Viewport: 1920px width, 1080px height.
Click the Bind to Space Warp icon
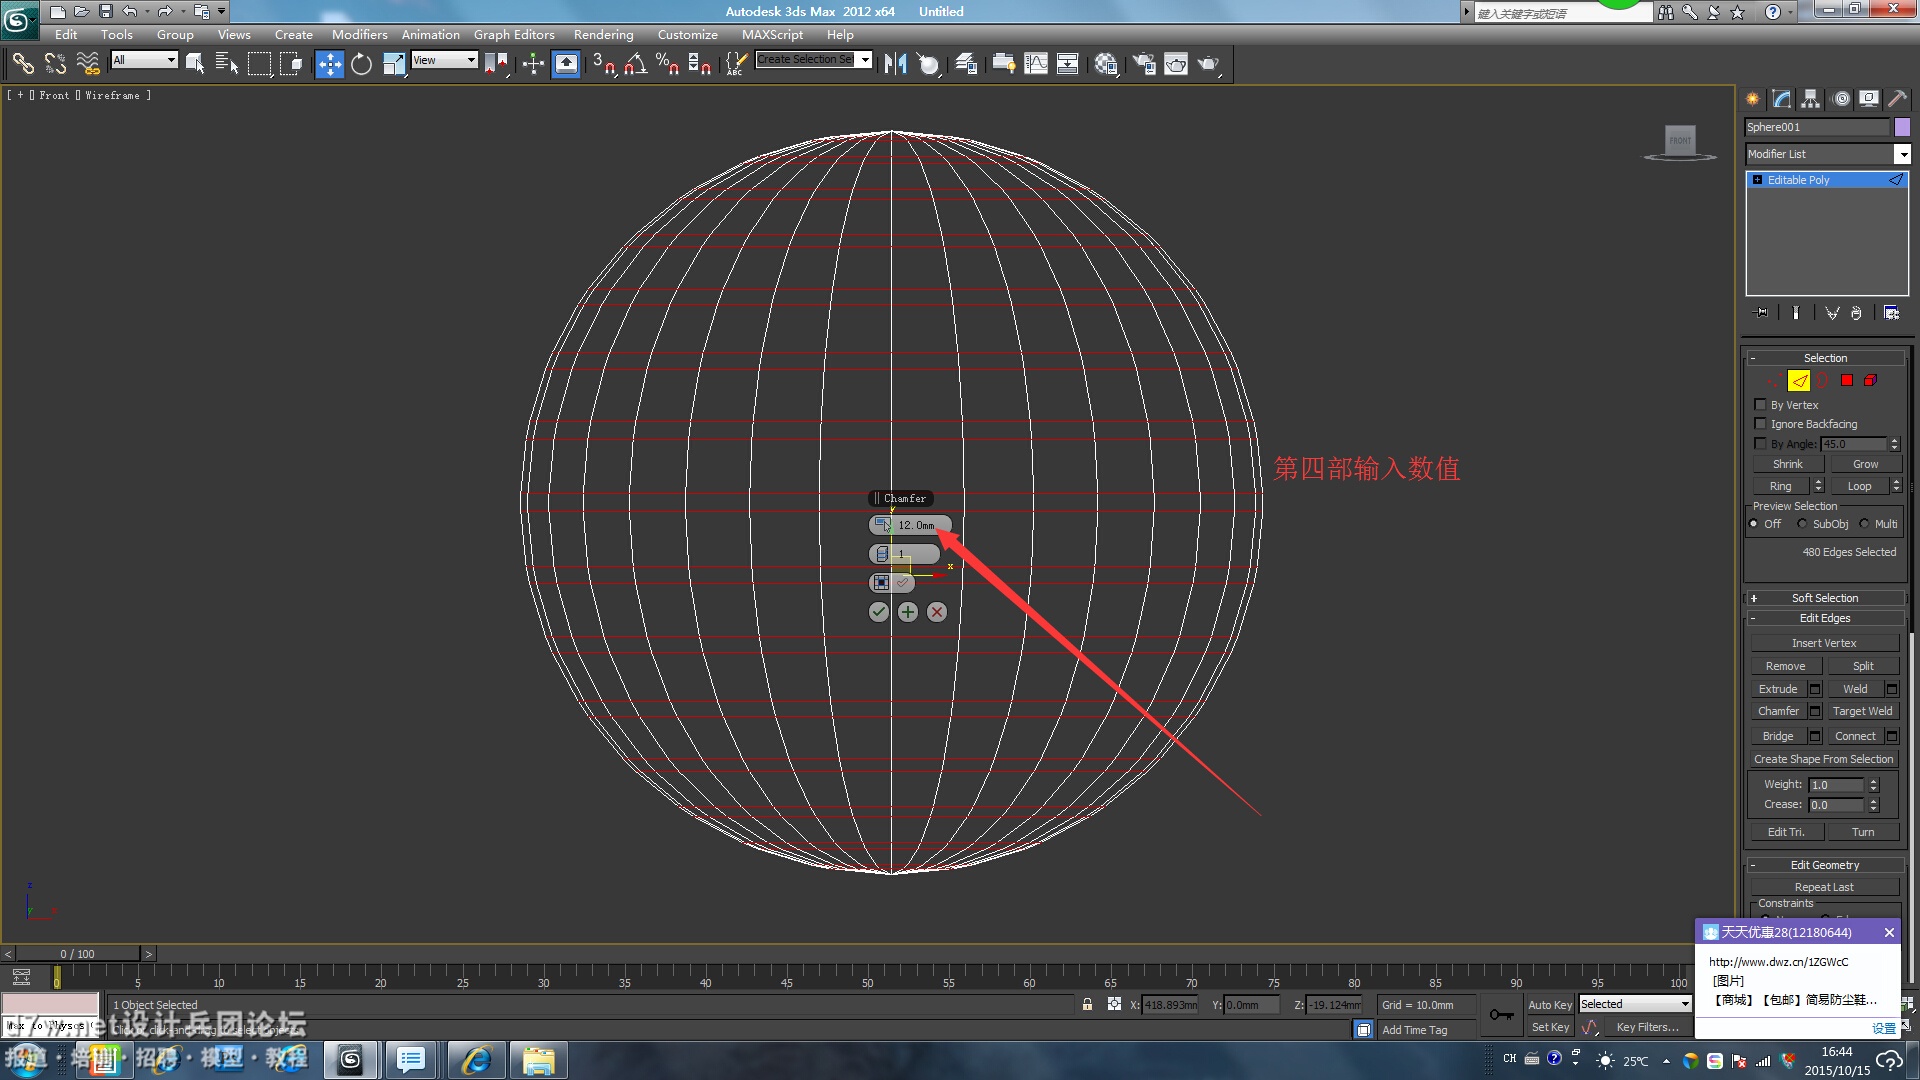tap(88, 64)
